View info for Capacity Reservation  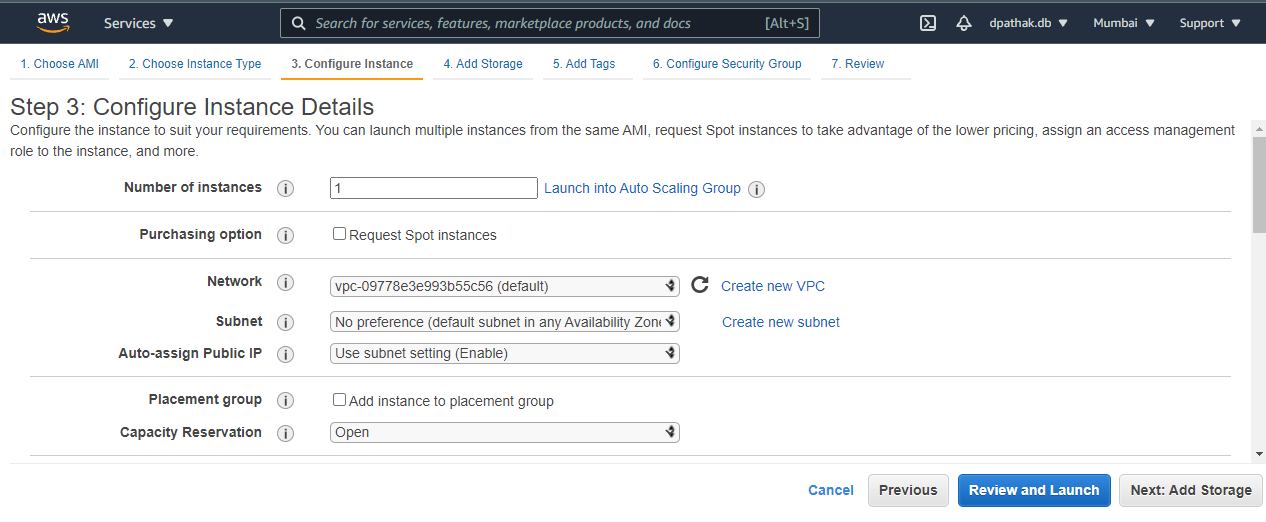tap(285, 434)
